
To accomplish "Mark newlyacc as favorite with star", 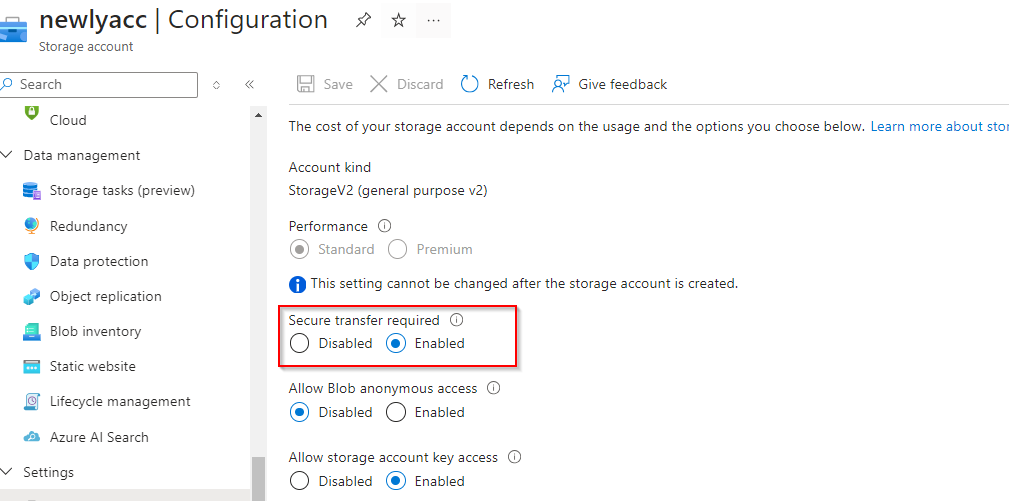I will (398, 21).
